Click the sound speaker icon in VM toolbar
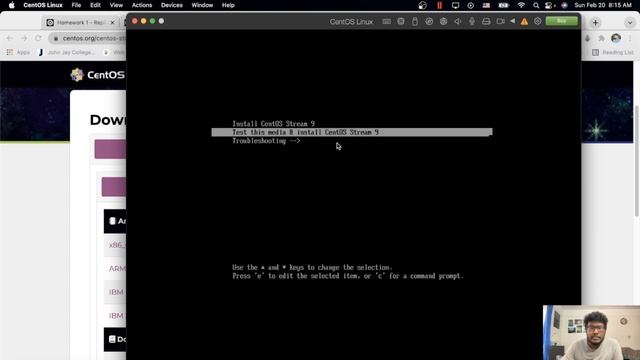Screen dimensions: 640x360 coord(458,21)
